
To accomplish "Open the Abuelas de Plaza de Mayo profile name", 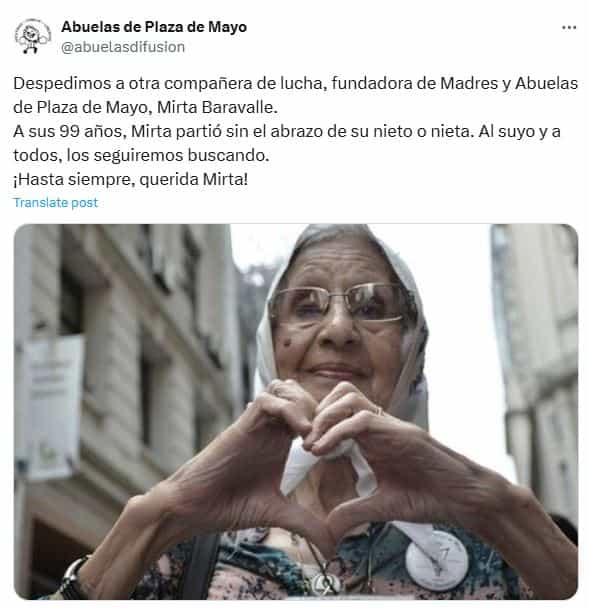I will 154,27.
